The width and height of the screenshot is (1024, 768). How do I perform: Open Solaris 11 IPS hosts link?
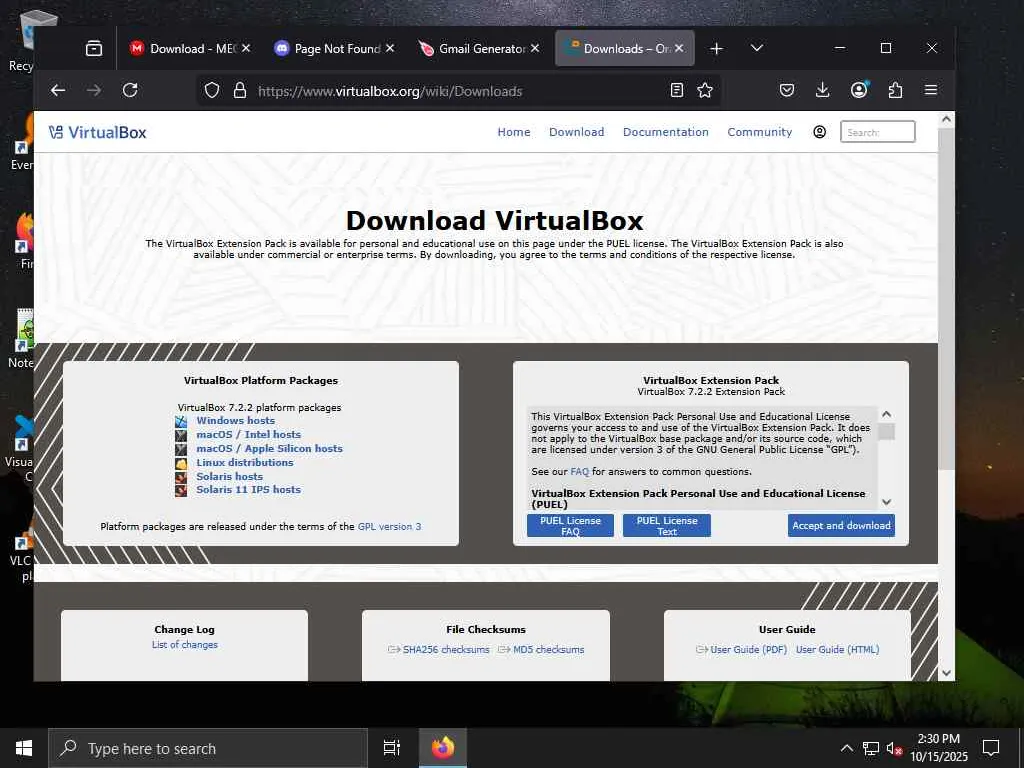coord(249,489)
